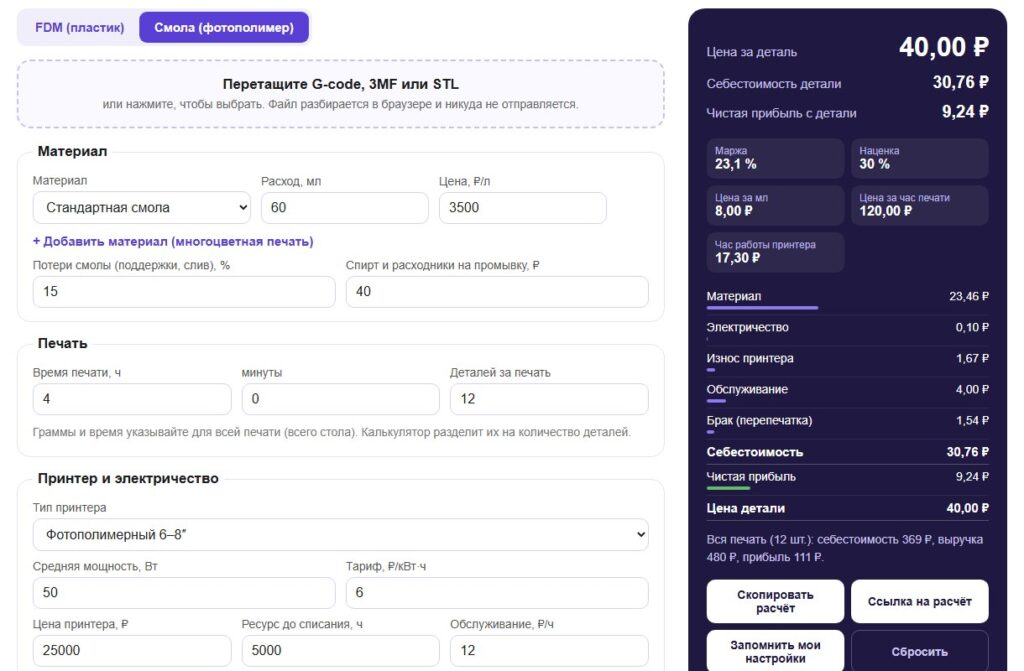Focus the Цена, ₽/л field
Screen dimensions: 1024x671
click(522, 208)
